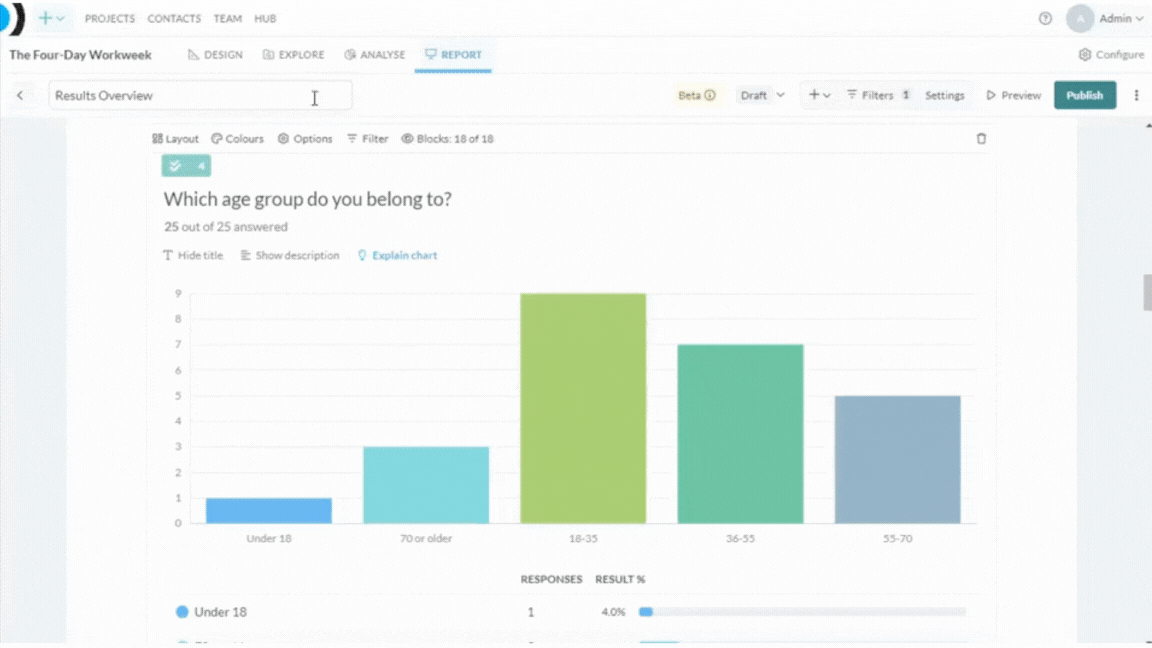Viewport: 1152px width, 648px height.
Task: Open the Draft status dropdown
Action: [x=762, y=96]
